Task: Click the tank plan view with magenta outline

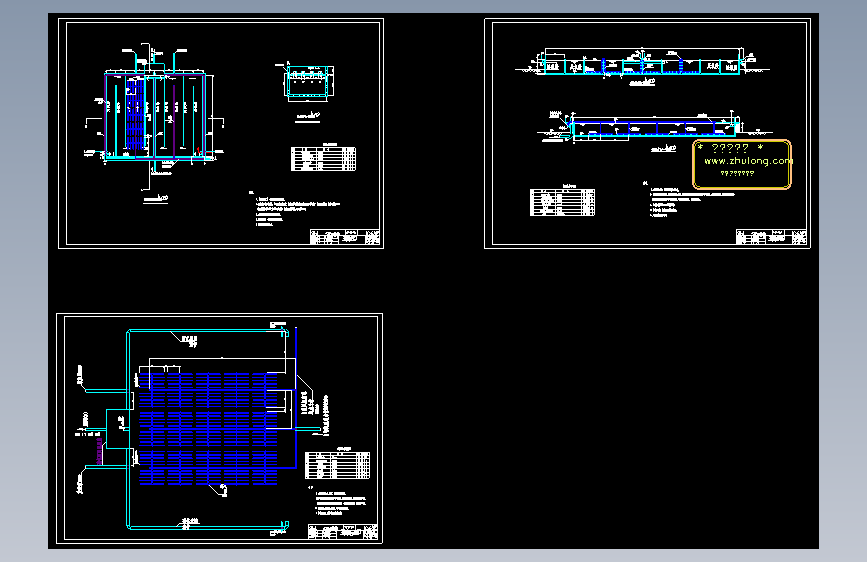Action: (155, 116)
